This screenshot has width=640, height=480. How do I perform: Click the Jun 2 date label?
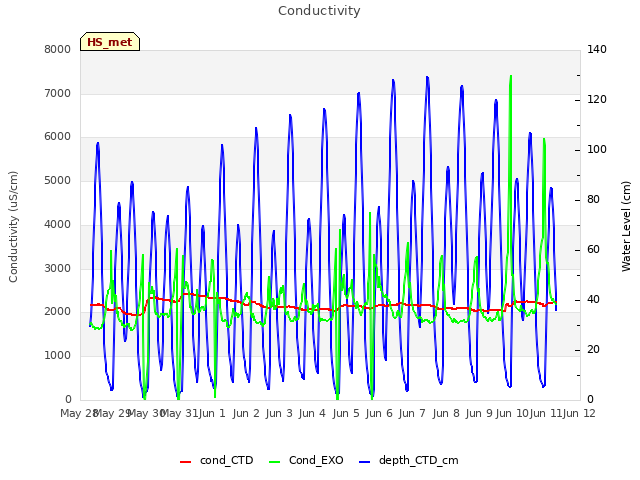[246, 413]
